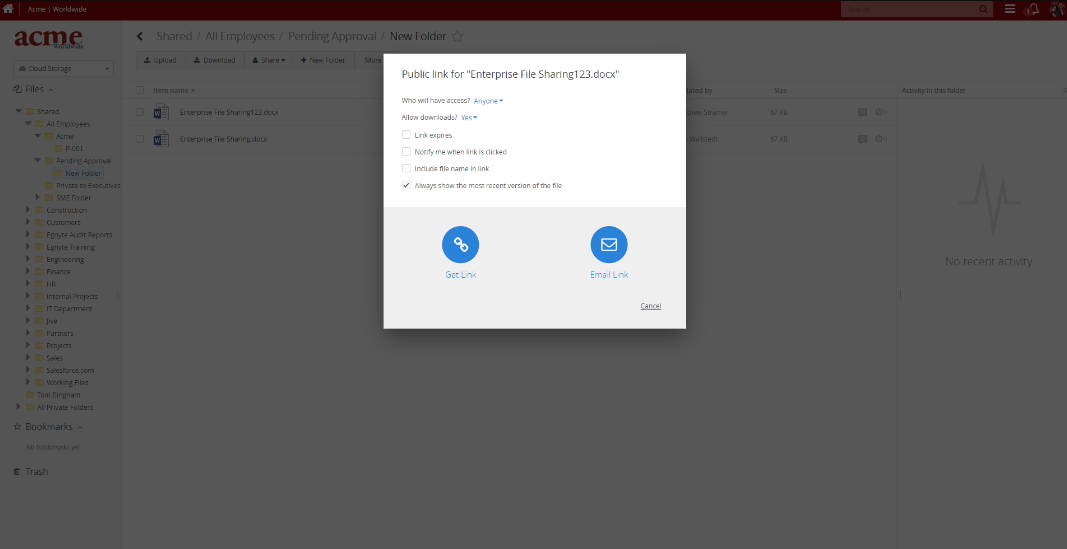Click the Get Link chain icon
The width and height of the screenshot is (1067, 549).
[x=460, y=244]
